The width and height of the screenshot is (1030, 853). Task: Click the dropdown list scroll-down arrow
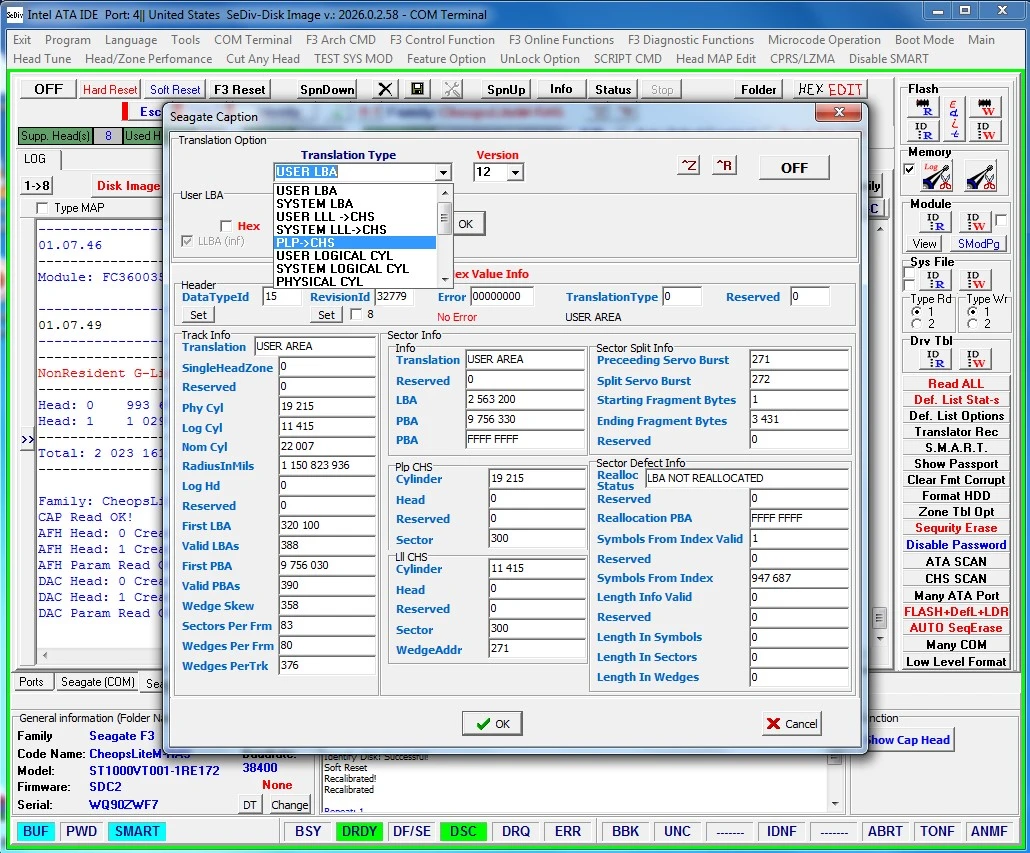[445, 280]
